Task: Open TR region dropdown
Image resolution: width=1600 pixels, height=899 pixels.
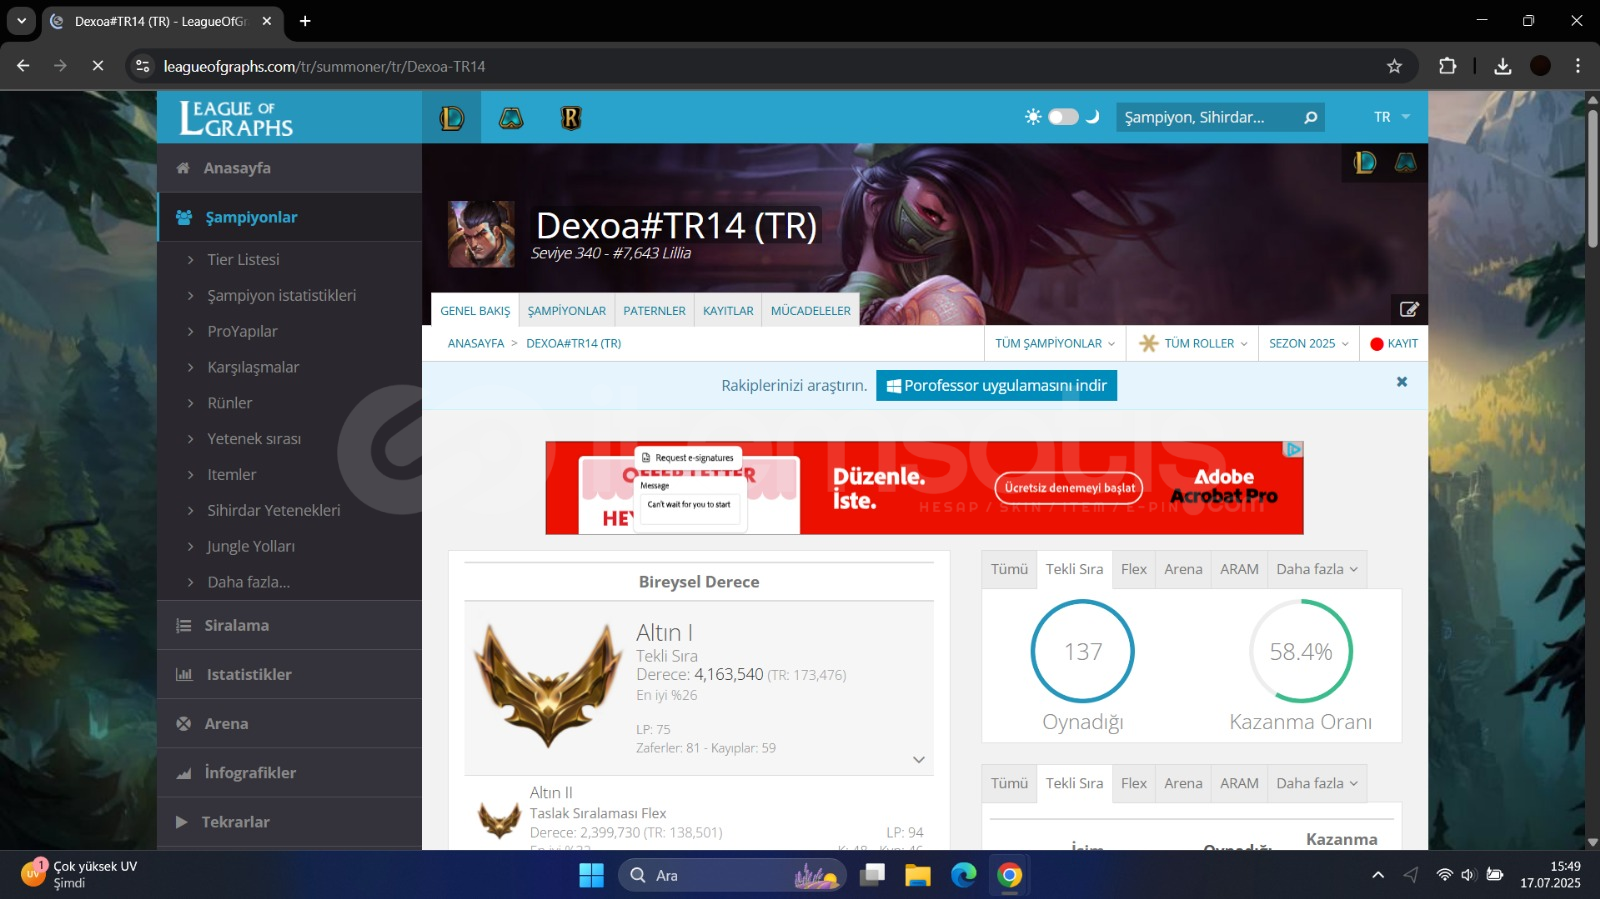Action: (x=1392, y=117)
